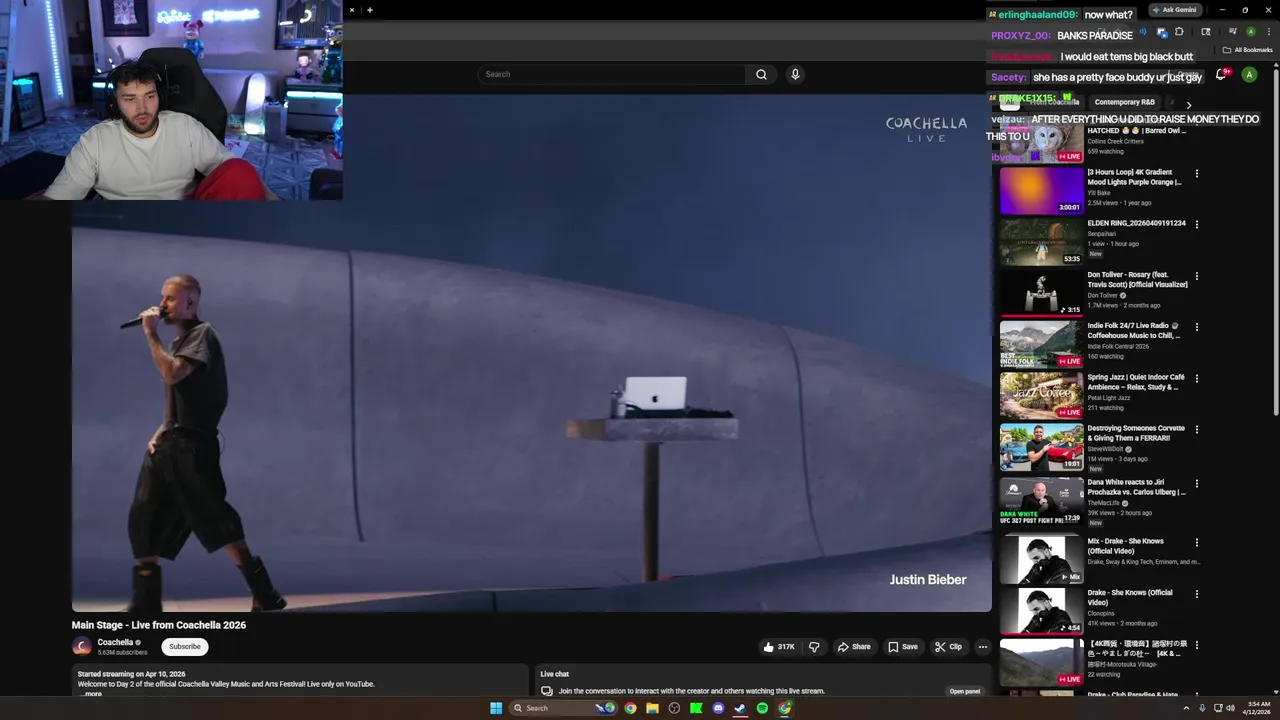
Task: Click Ask Gemini in Chrome title bar
Action: (x=1175, y=10)
